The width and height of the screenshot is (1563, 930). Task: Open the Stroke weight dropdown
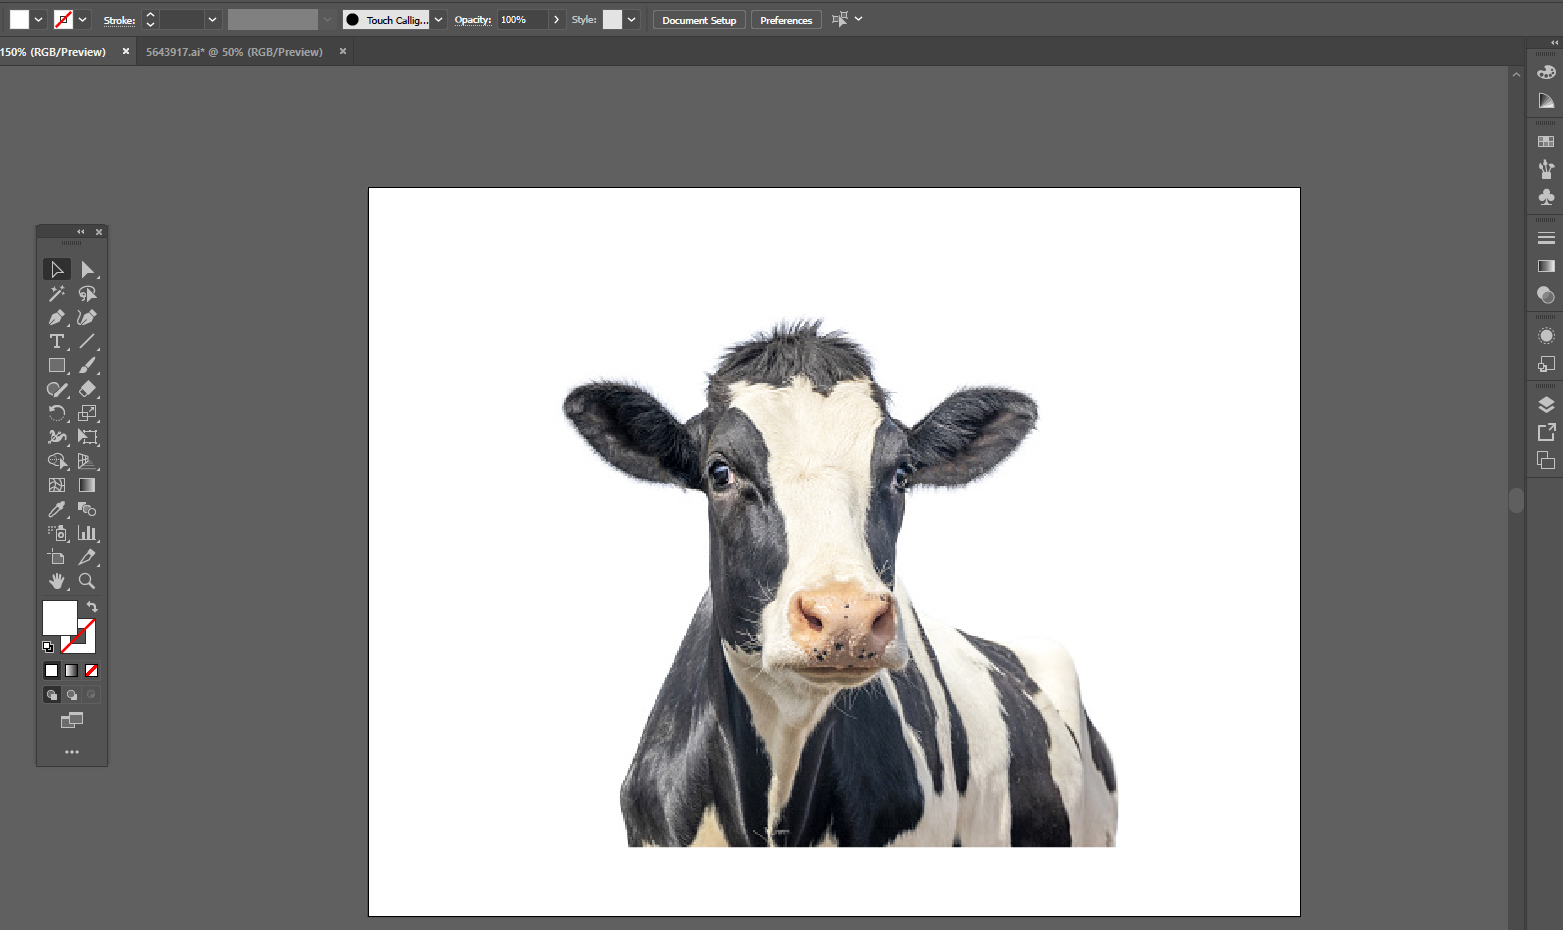click(212, 19)
